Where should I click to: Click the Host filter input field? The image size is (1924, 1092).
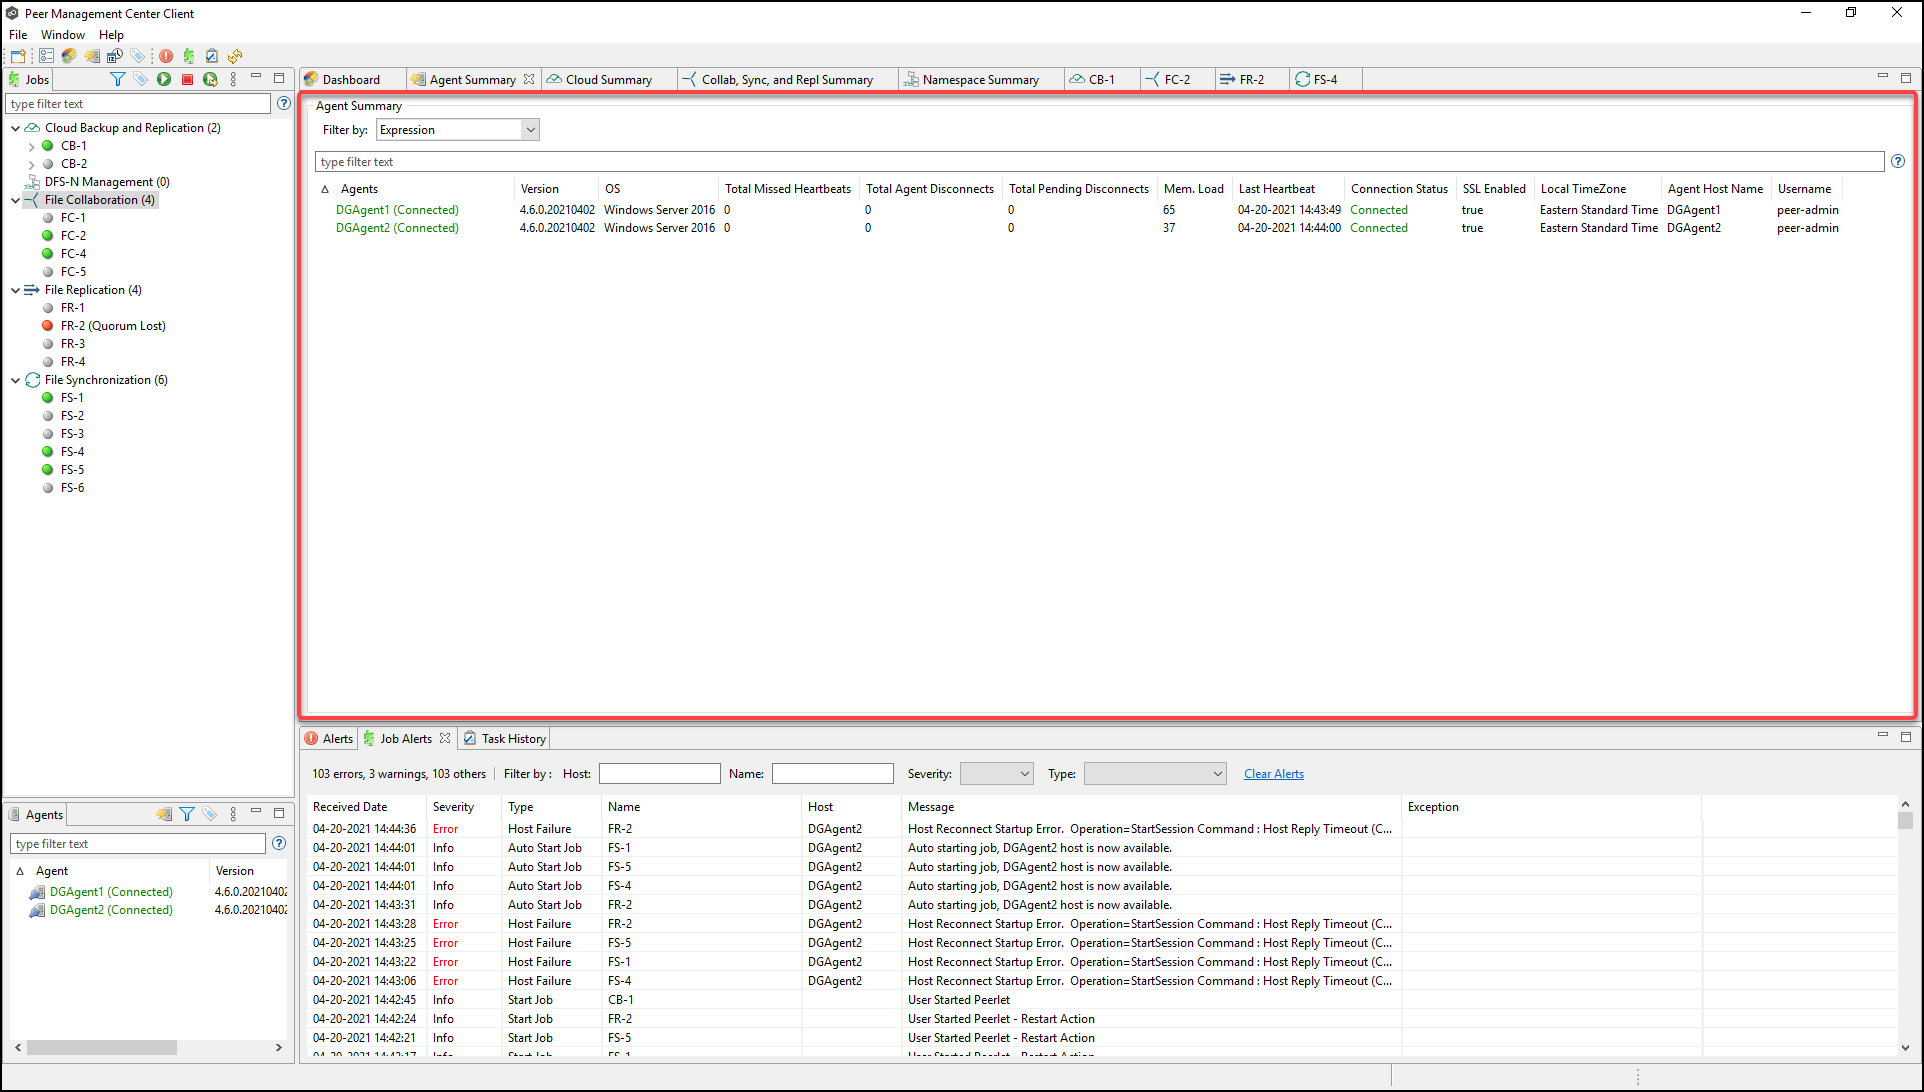pyautogui.click(x=659, y=773)
